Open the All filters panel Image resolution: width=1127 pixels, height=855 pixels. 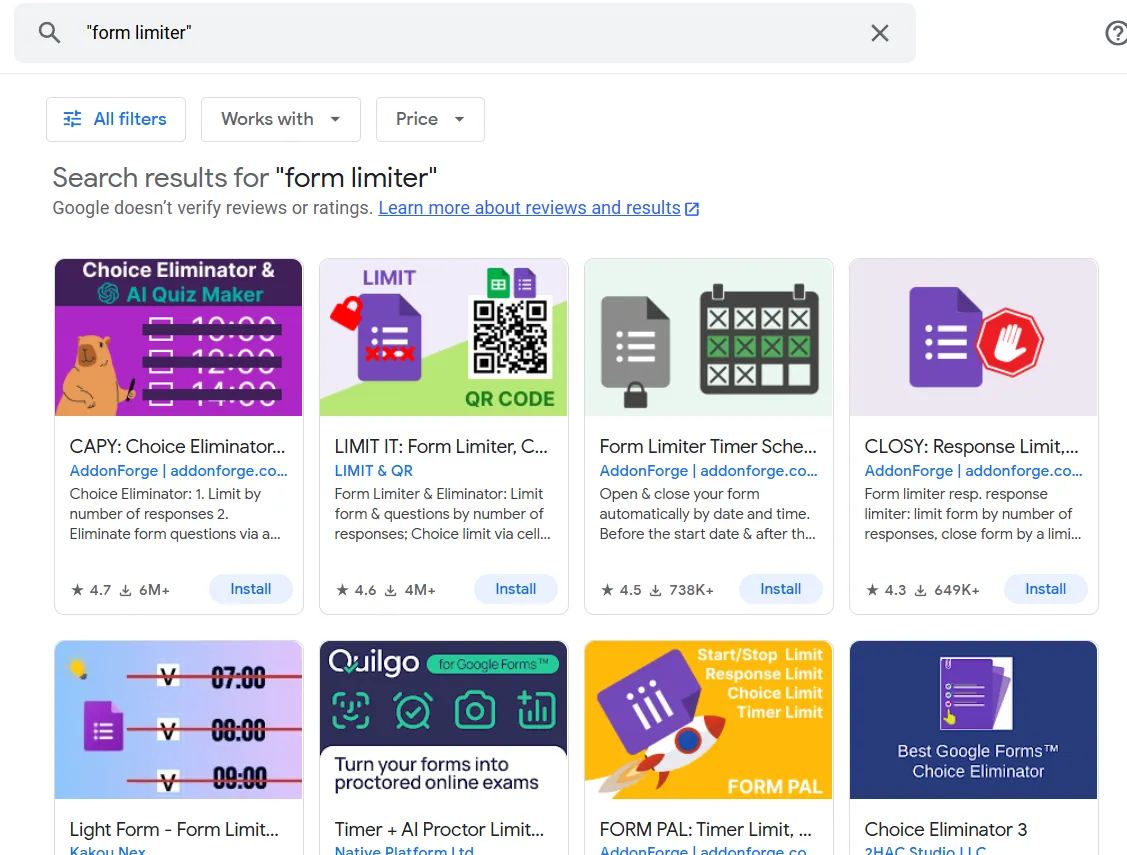point(115,119)
